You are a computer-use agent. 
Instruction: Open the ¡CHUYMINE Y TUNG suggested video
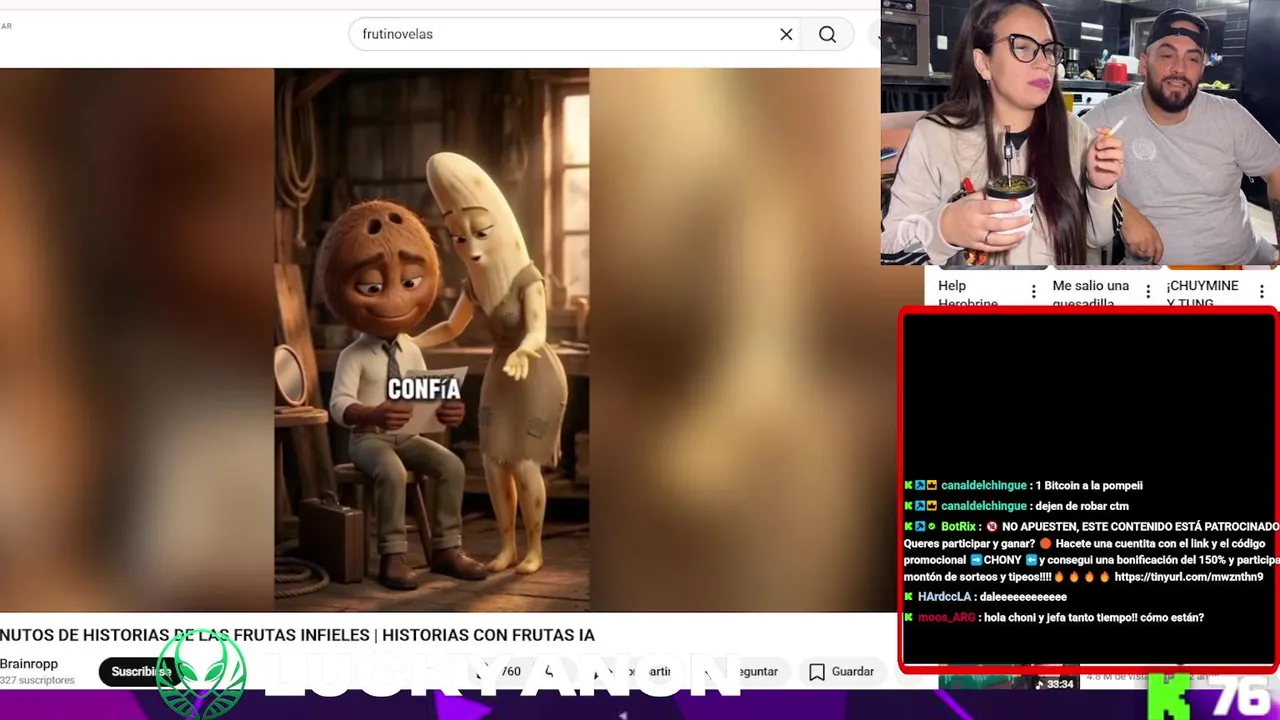1203,294
